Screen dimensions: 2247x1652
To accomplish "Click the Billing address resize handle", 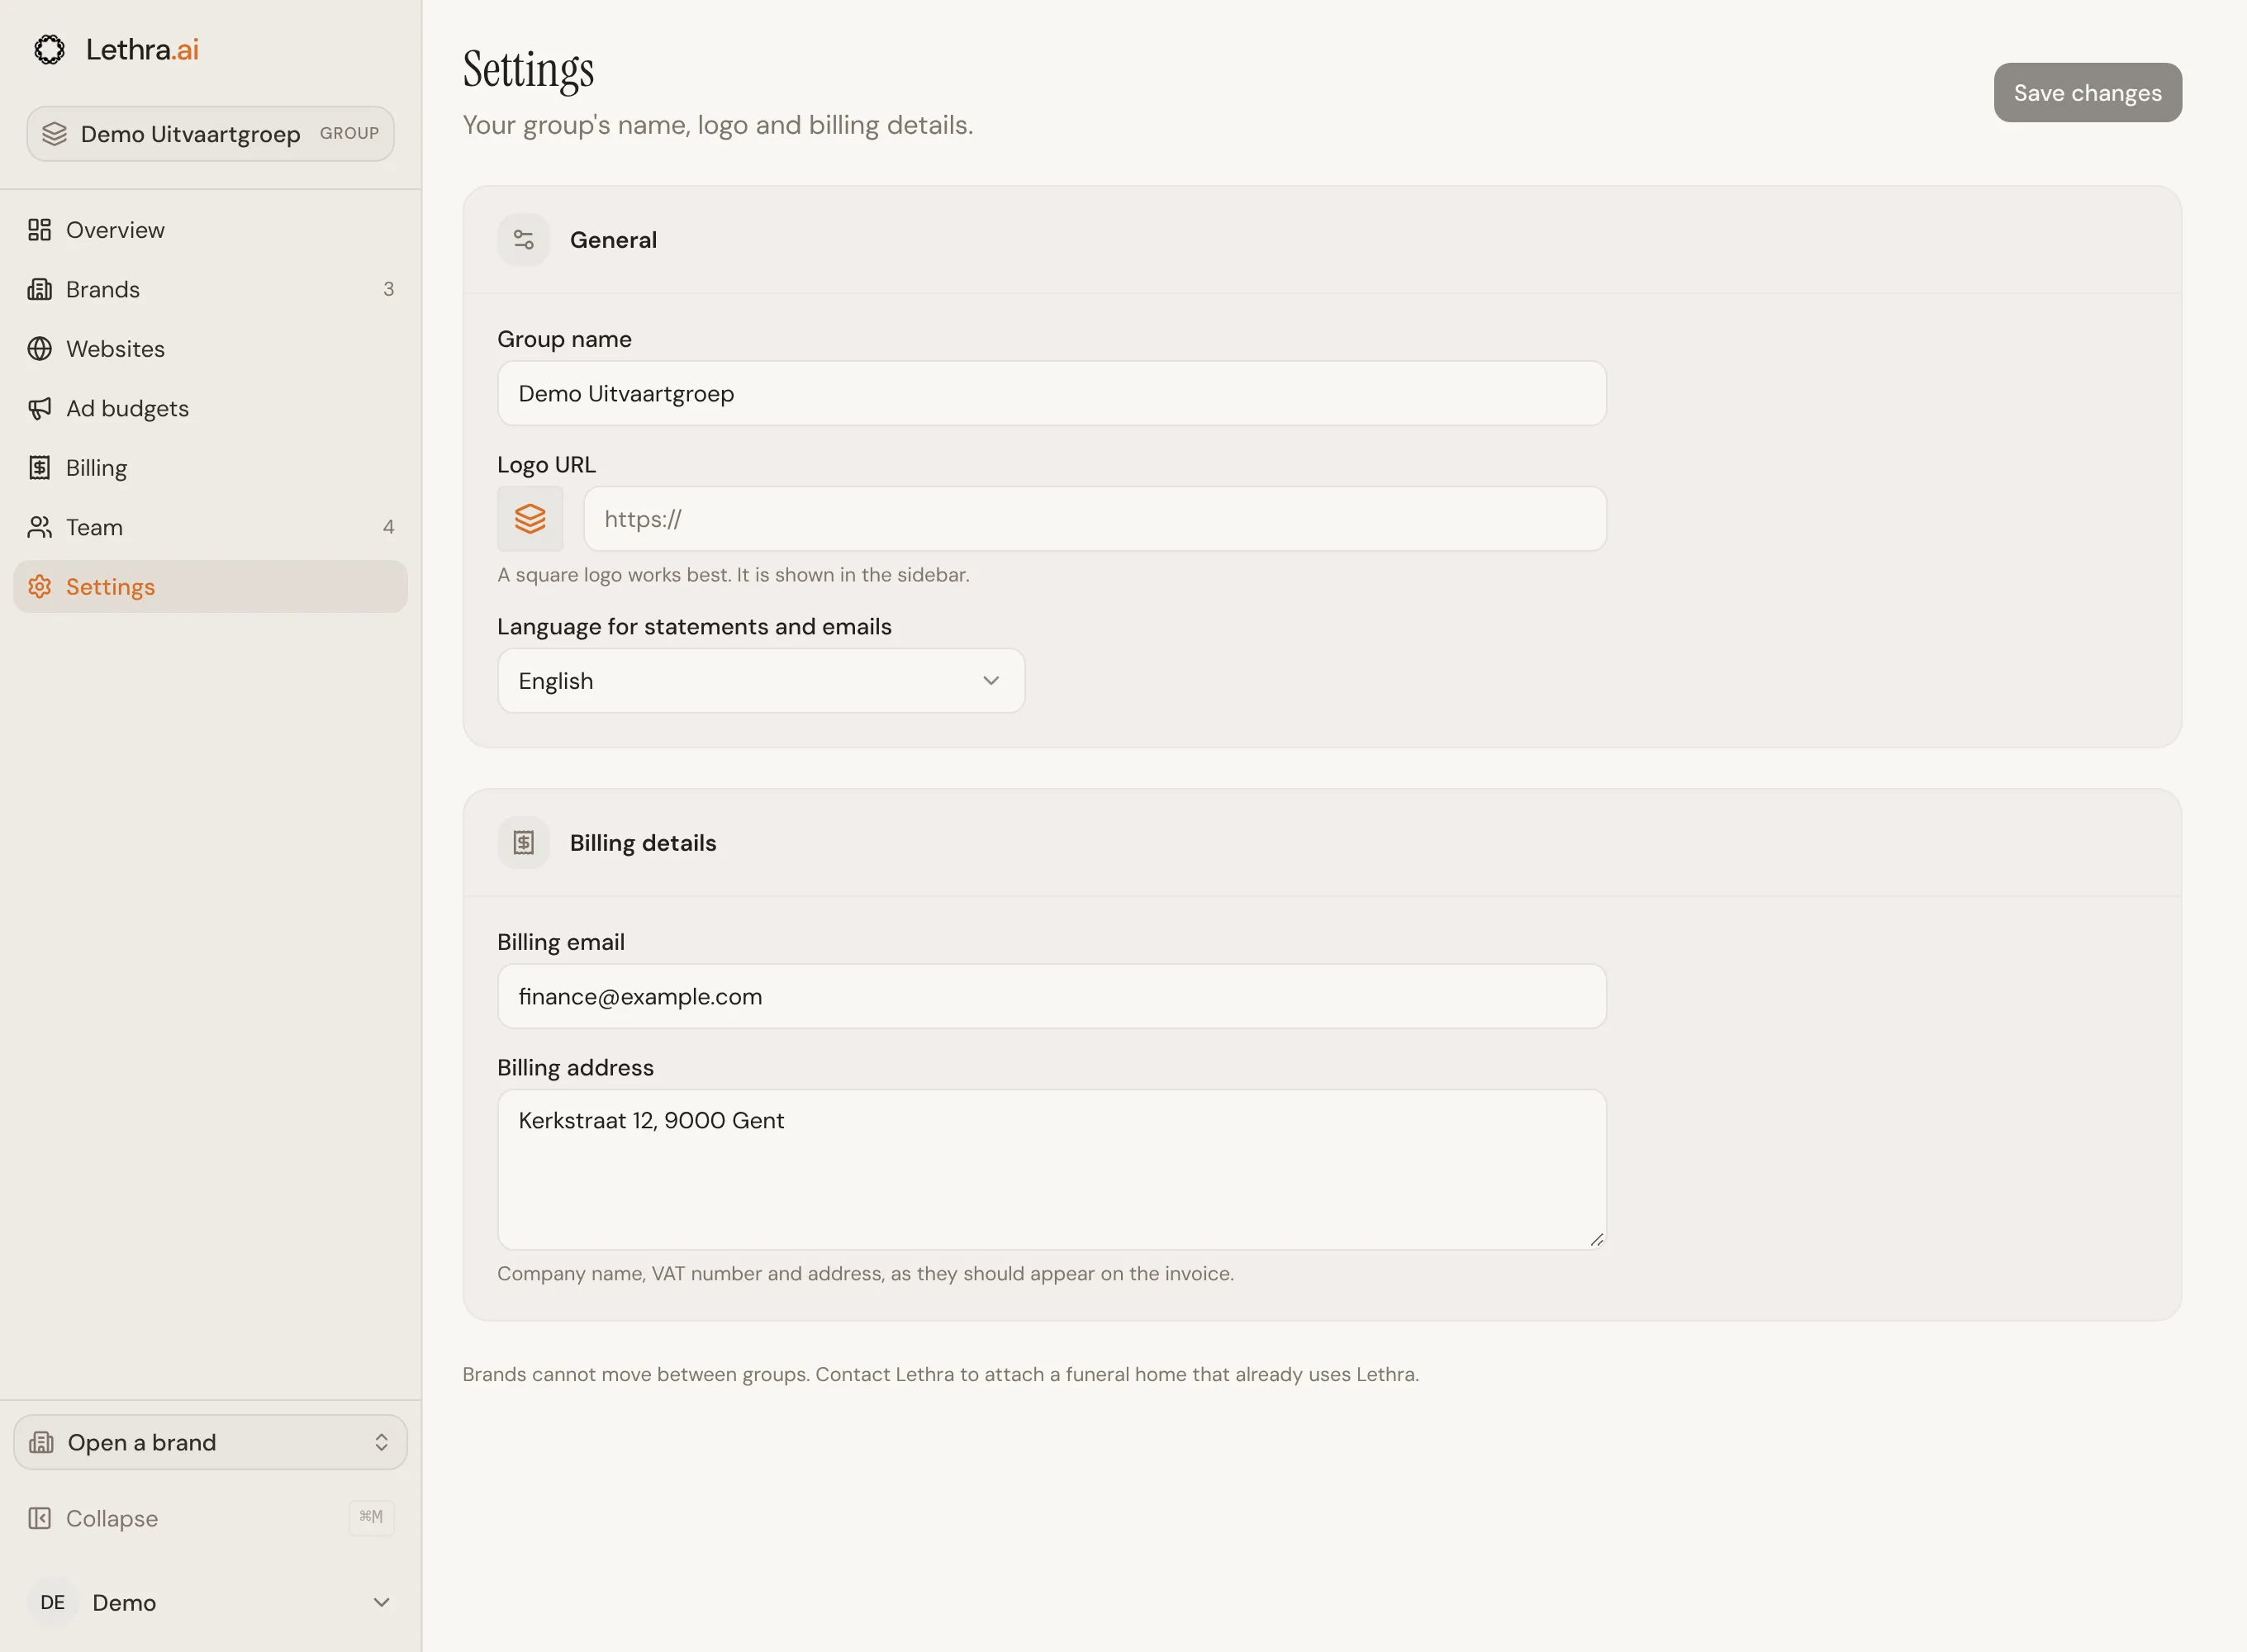I will click(x=1596, y=1240).
